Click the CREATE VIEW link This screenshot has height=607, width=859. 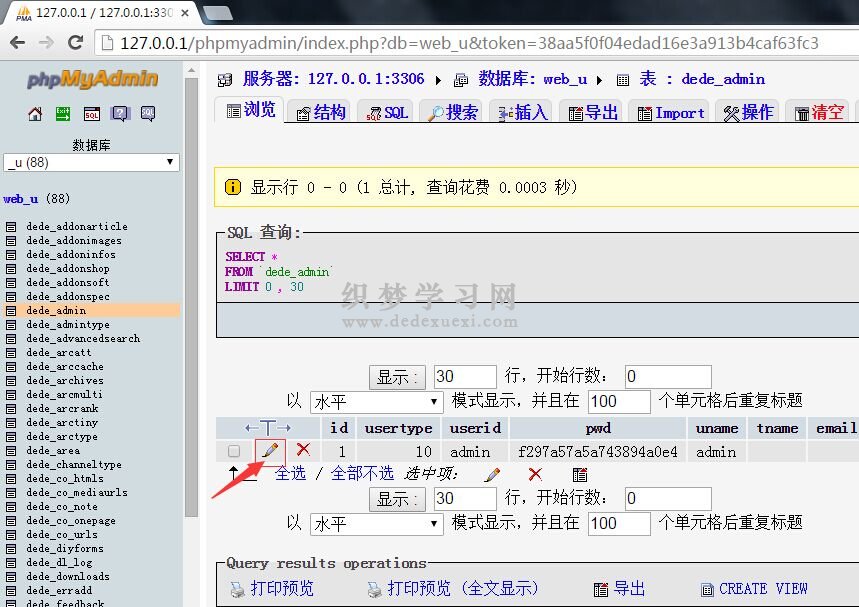[x=763, y=589]
